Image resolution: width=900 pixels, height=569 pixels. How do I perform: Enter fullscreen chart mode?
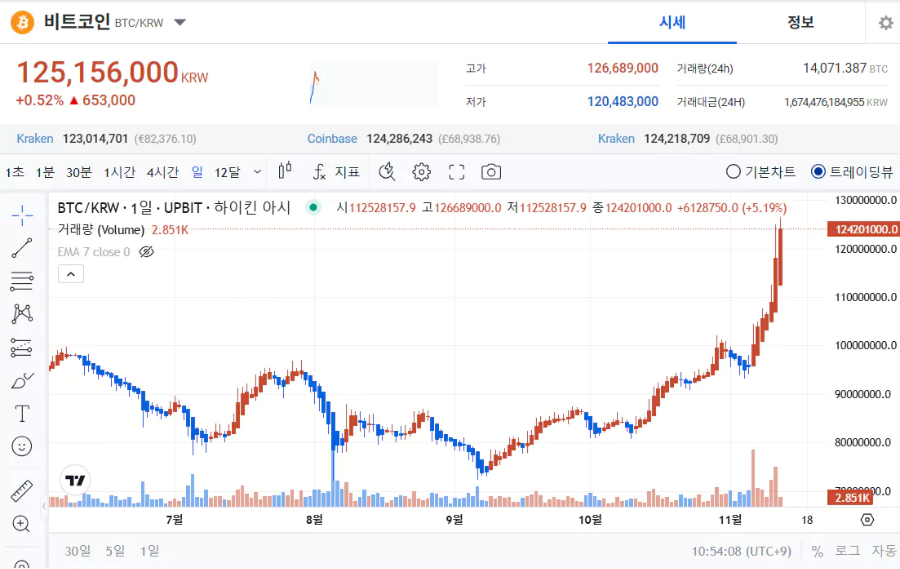pyautogui.click(x=456, y=172)
